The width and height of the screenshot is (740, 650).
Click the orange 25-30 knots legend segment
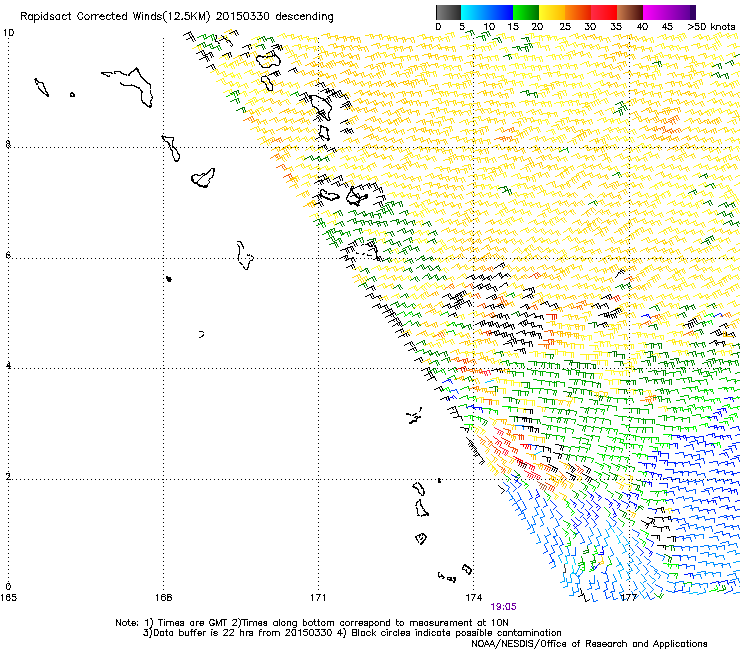578,12
